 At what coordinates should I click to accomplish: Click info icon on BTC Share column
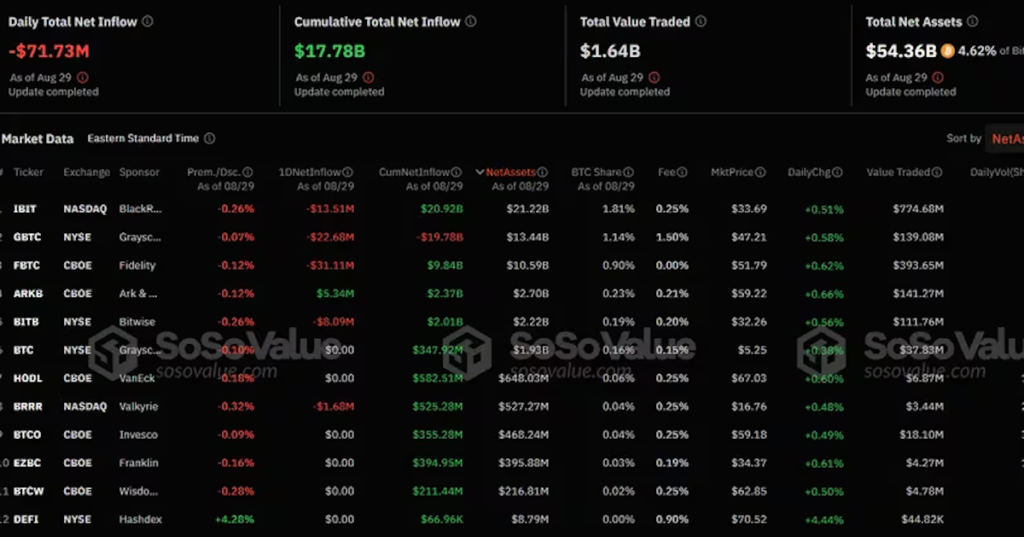coord(628,172)
